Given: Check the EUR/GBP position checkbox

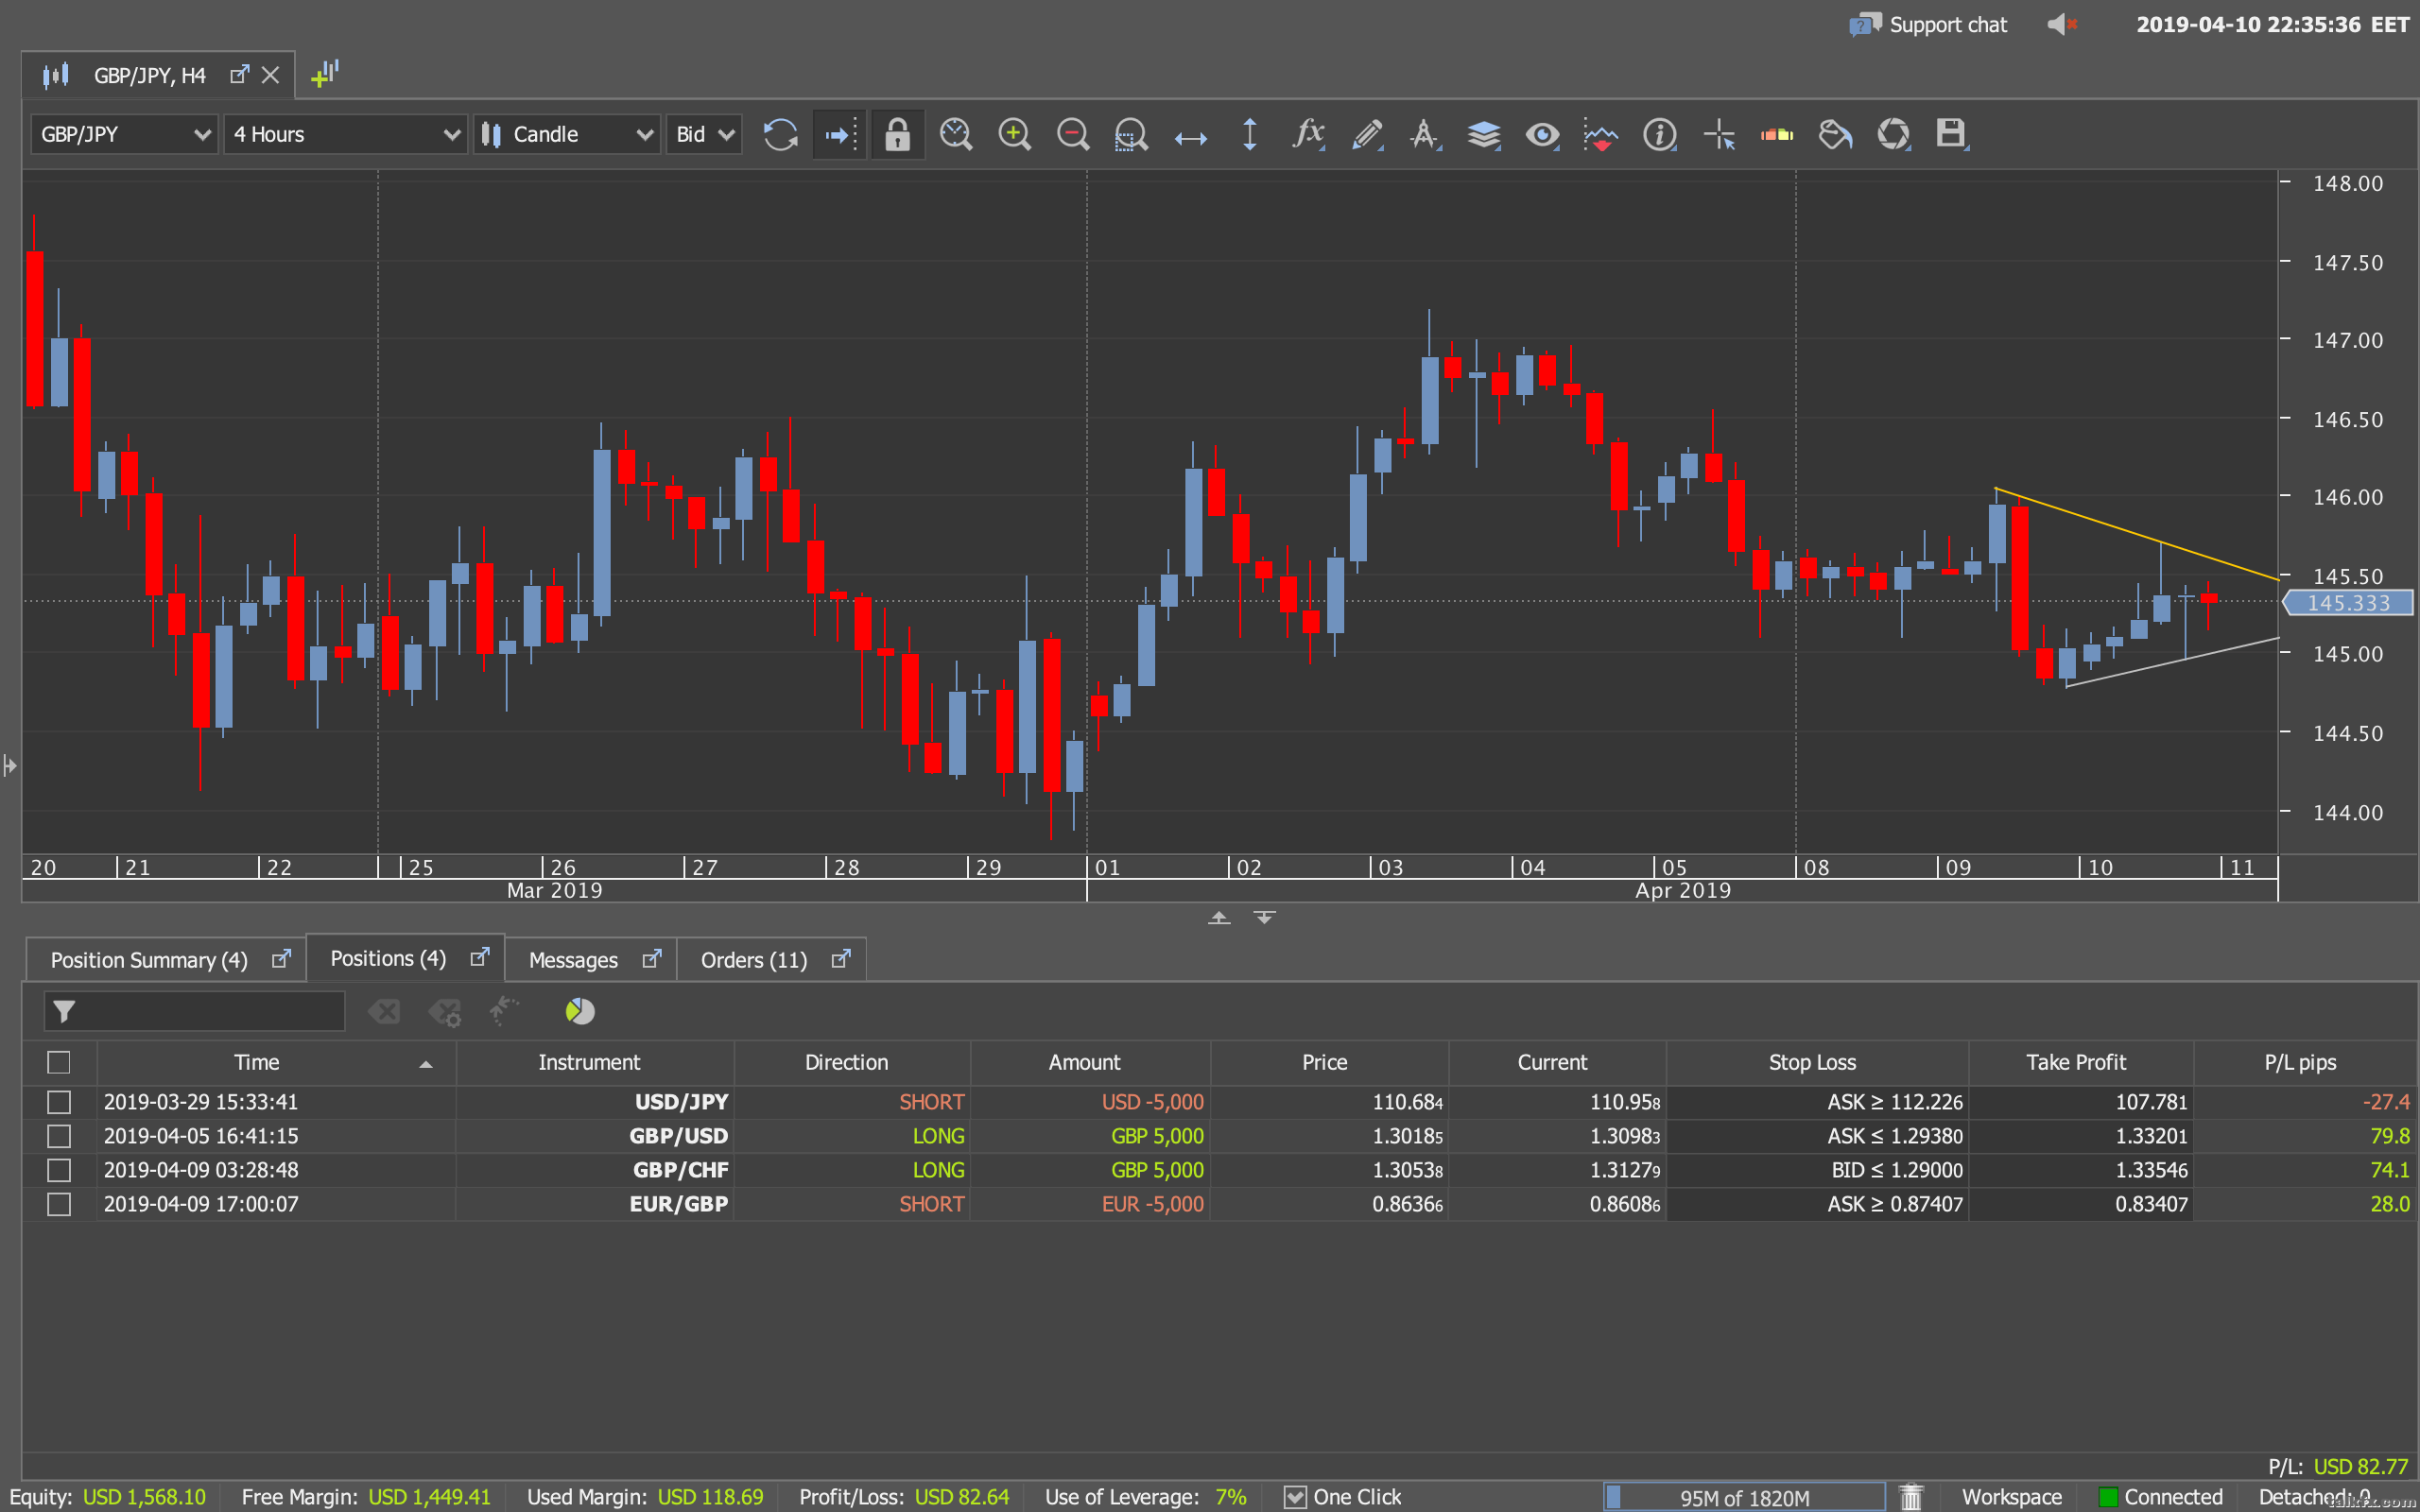Looking at the screenshot, I should pyautogui.click(x=59, y=1204).
